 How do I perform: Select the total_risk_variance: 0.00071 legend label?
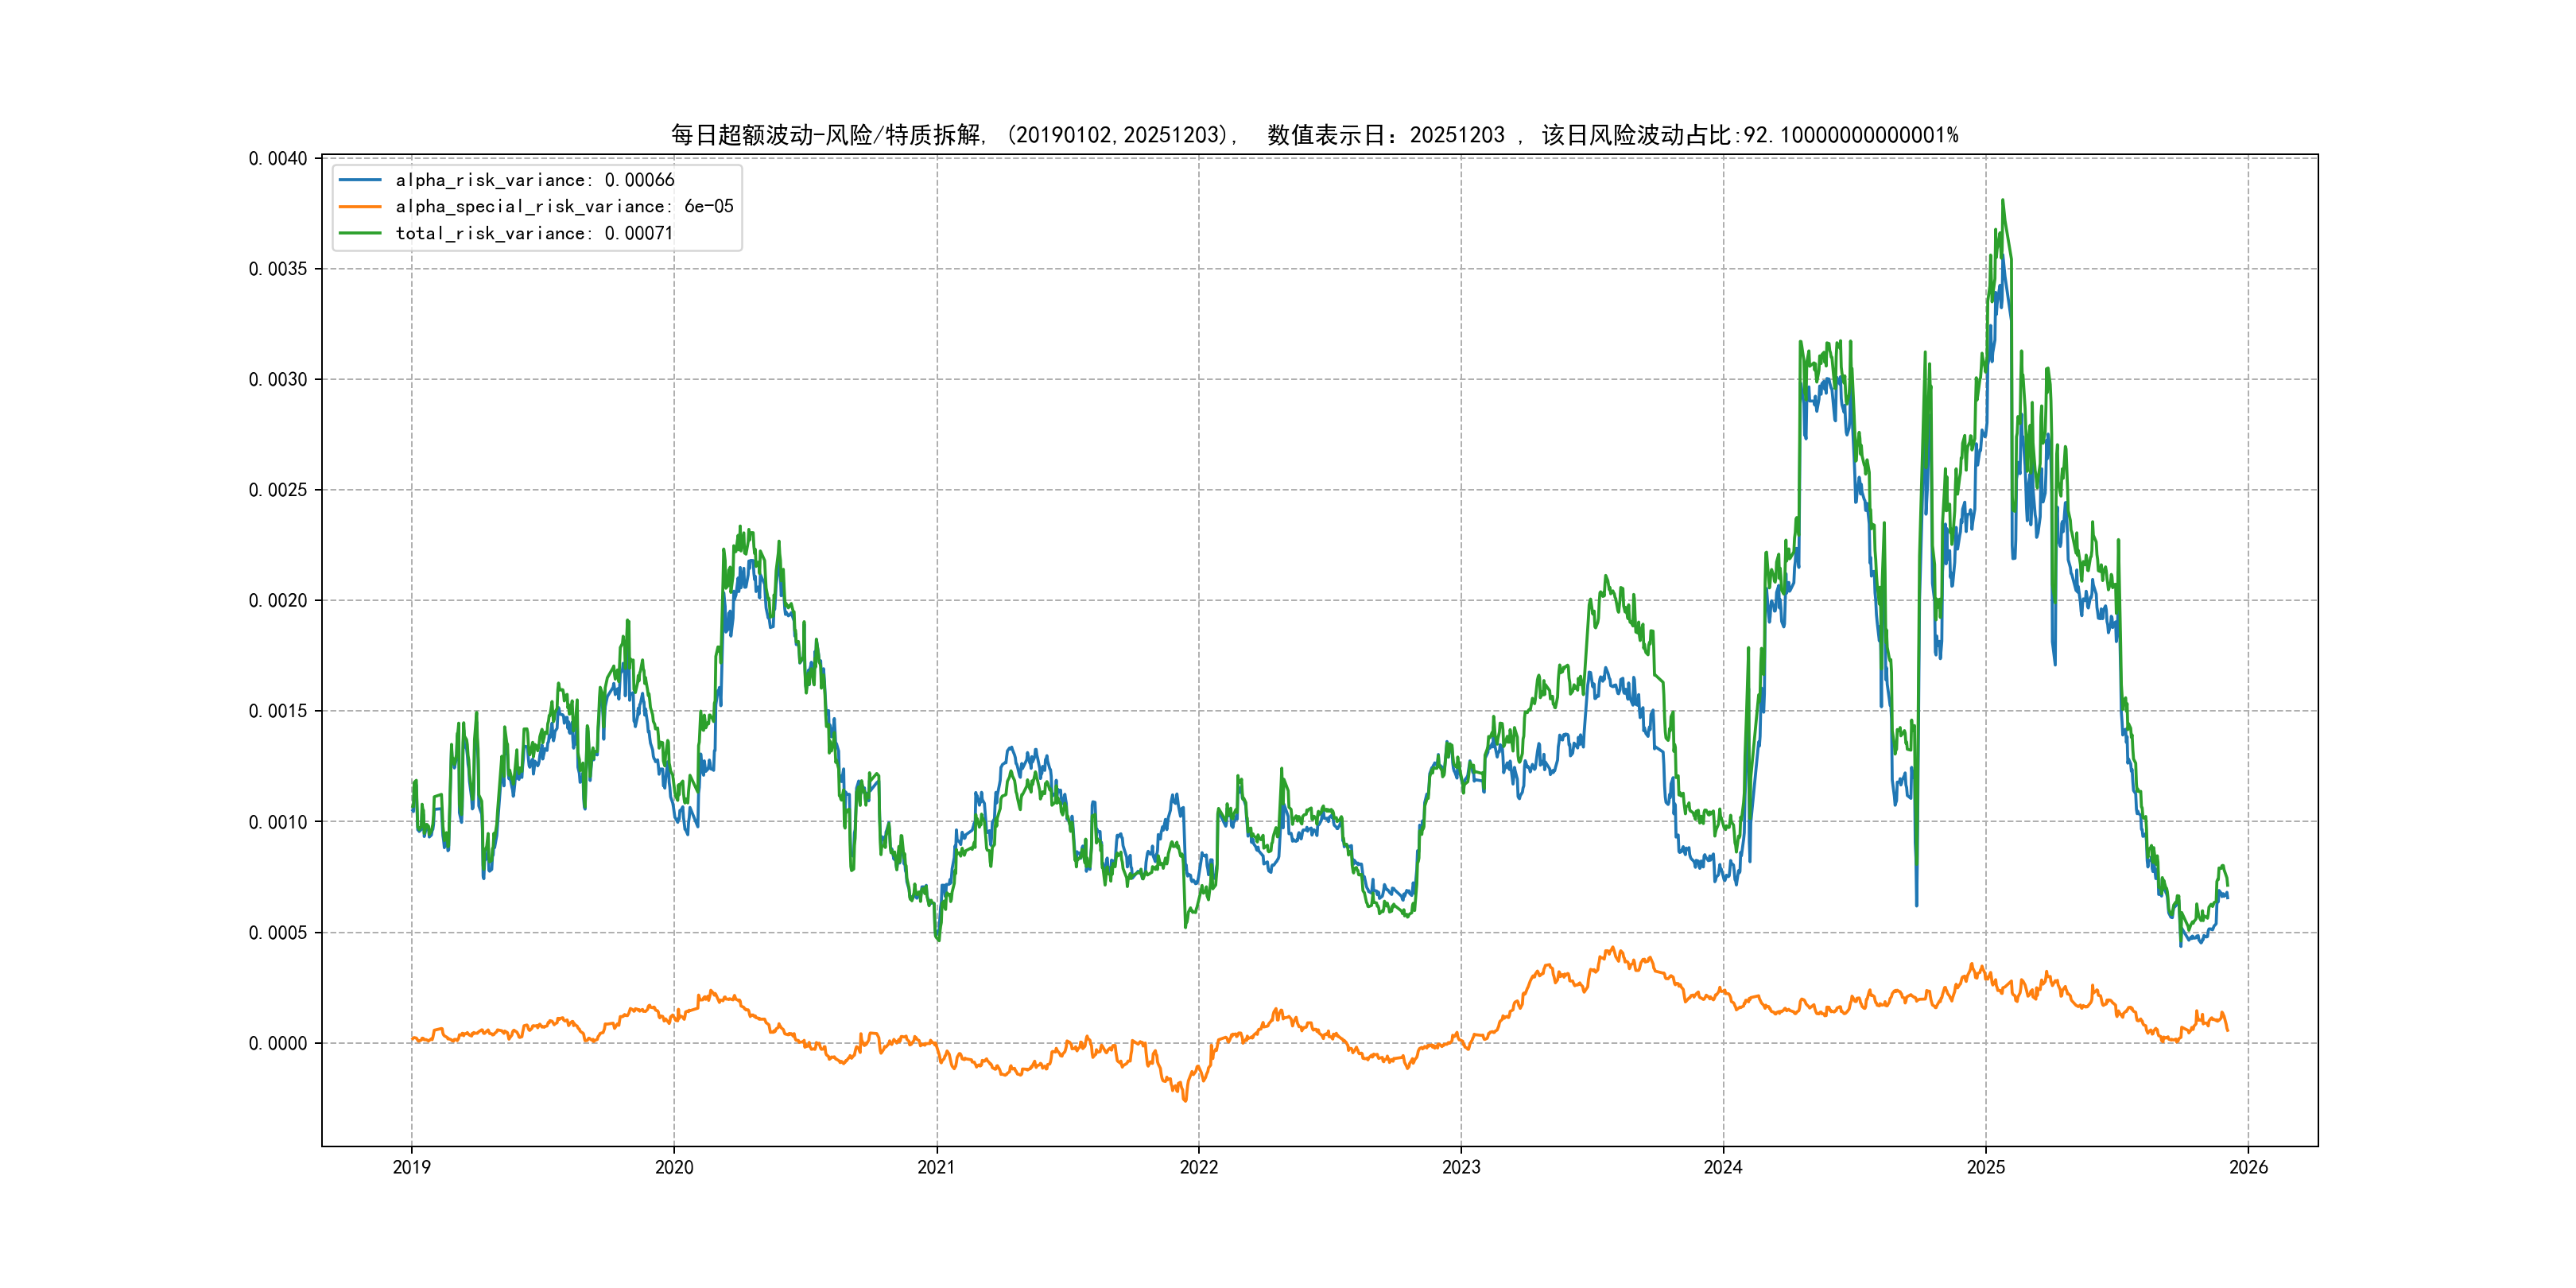pos(534,233)
